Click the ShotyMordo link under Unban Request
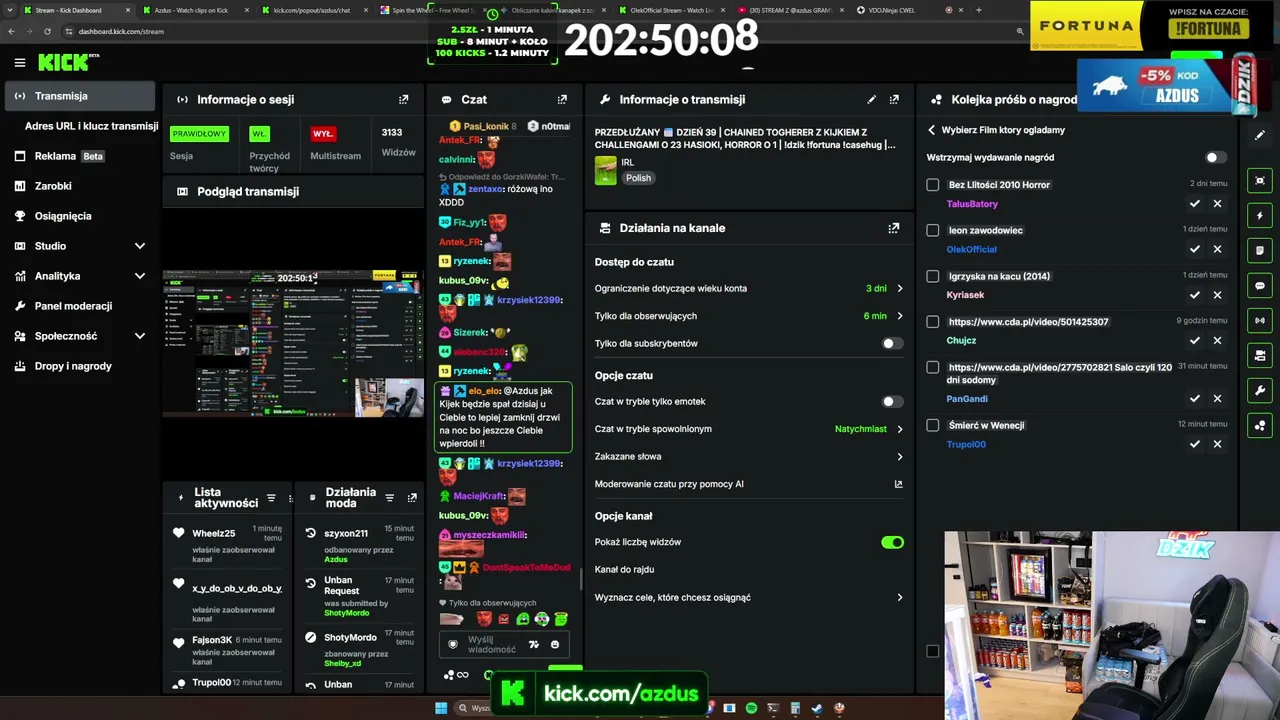1280x720 pixels. pos(348,613)
